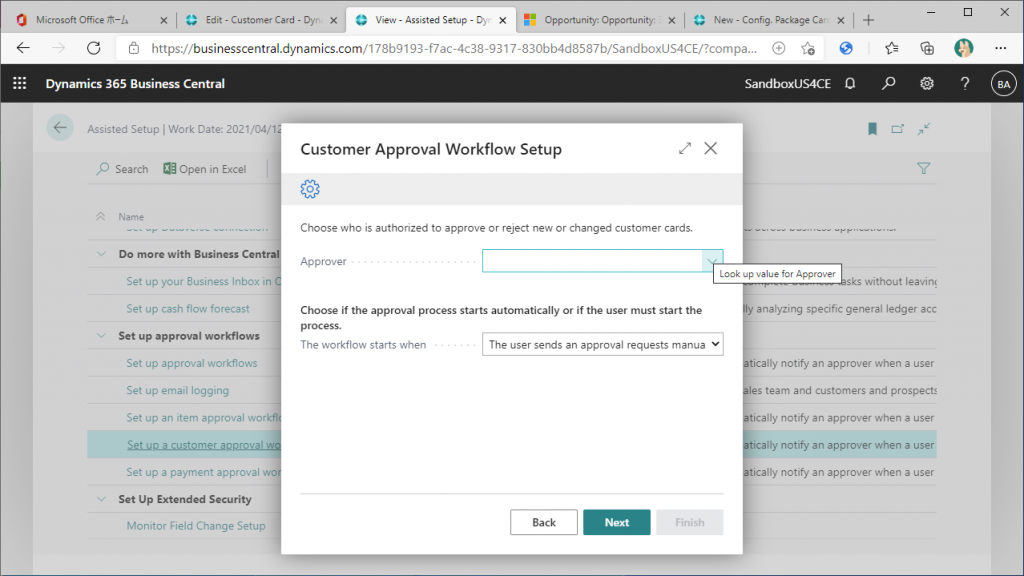The image size is (1024, 576).
Task: Open Business Central search magnifier
Action: pyautogui.click(x=888, y=84)
